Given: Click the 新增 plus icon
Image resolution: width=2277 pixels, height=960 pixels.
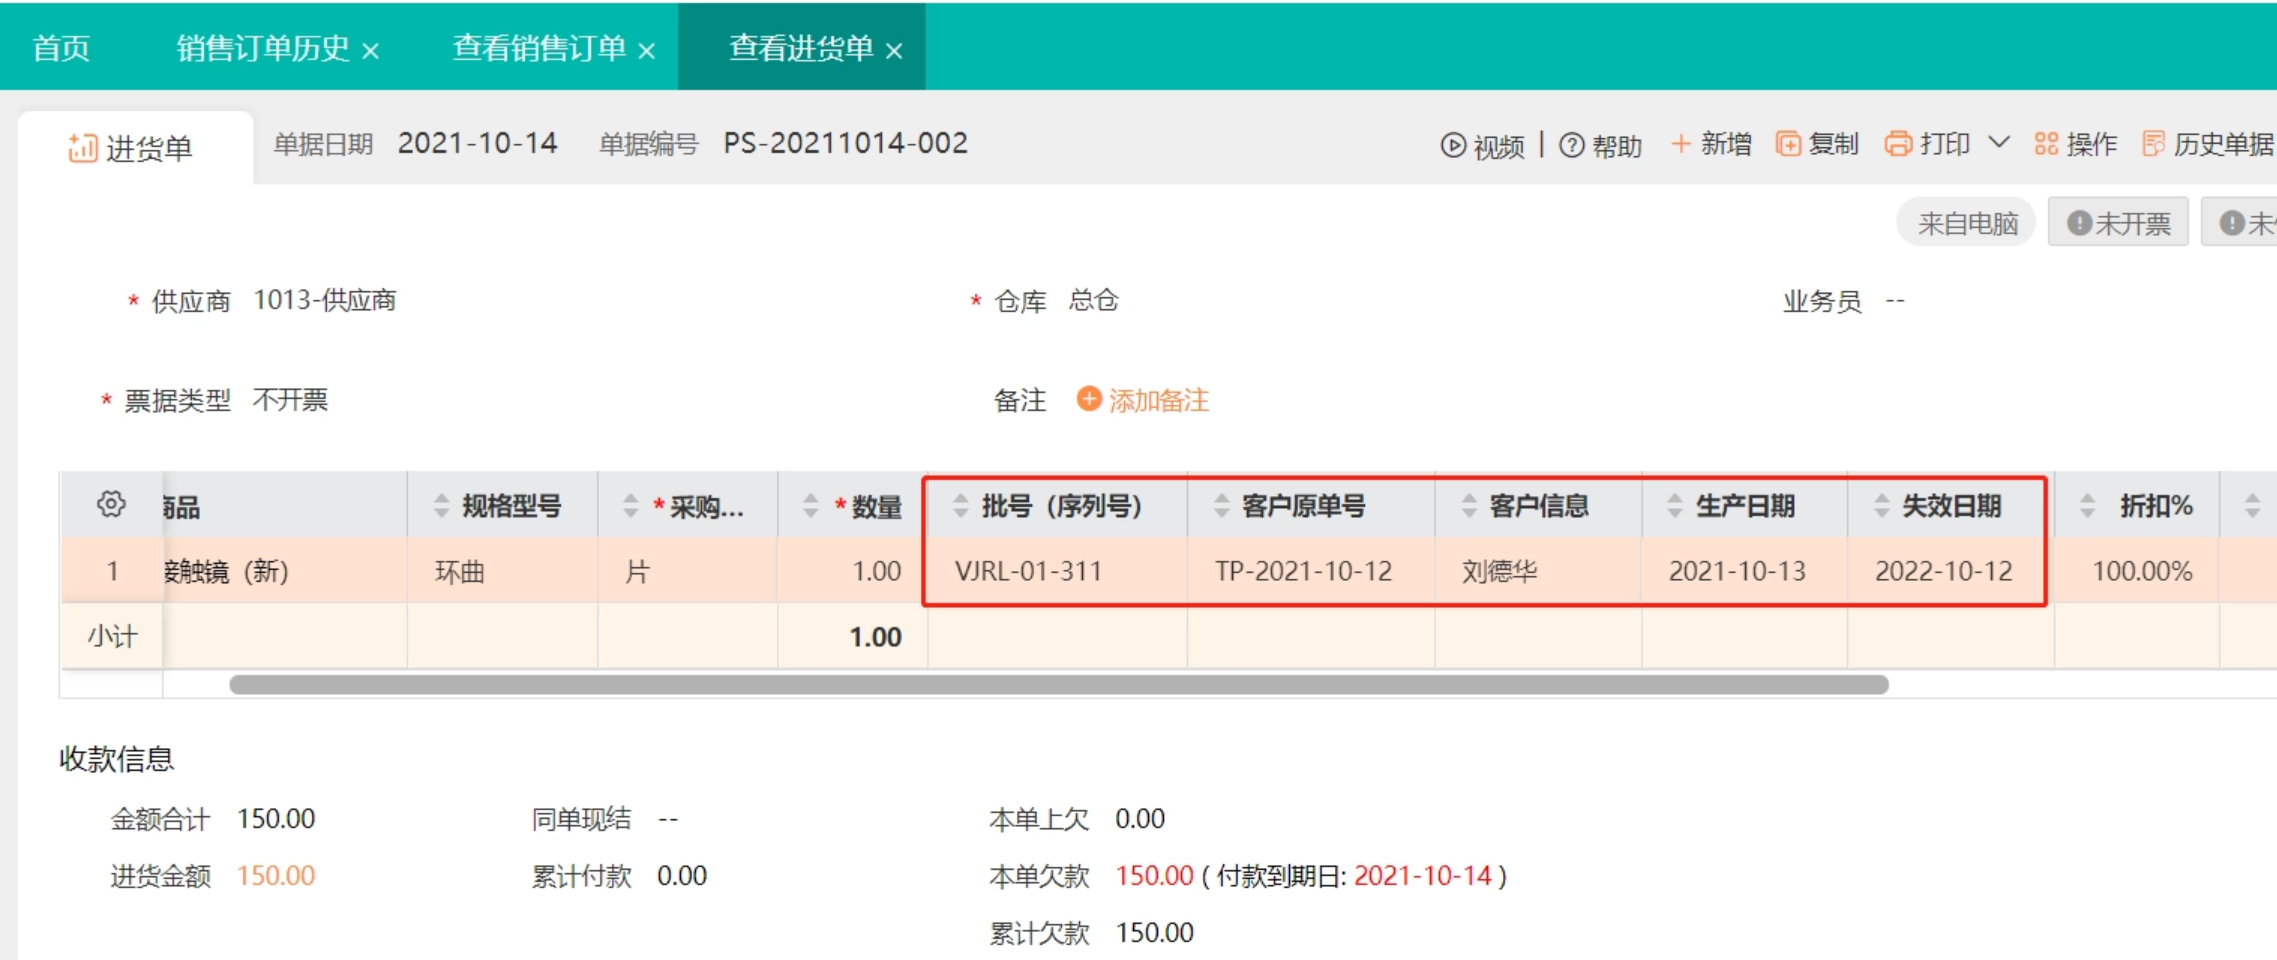Looking at the screenshot, I should [x=1681, y=144].
